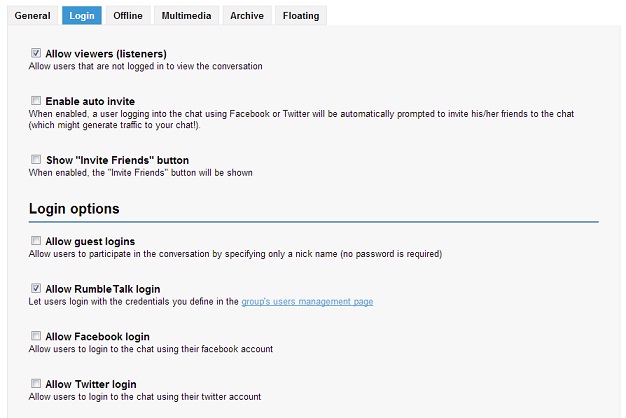The image size is (626, 418).
Task: Click the "Allow viewers (listeners)" label text
Action: (106, 53)
